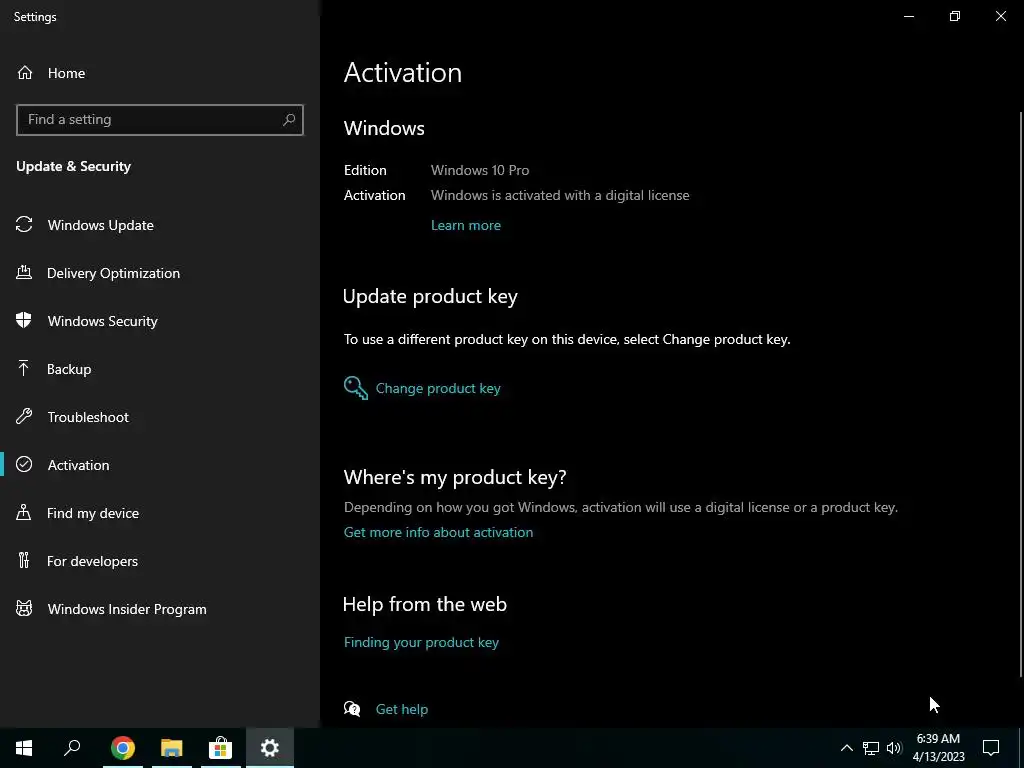Open Find my device settings
The width and height of the screenshot is (1024, 768).
click(93, 513)
